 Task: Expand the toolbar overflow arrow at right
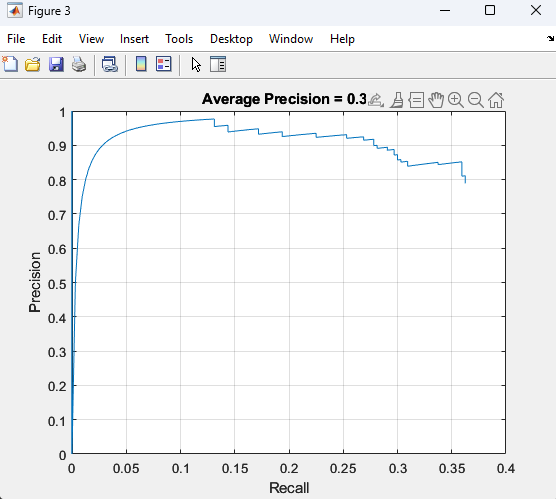point(550,38)
